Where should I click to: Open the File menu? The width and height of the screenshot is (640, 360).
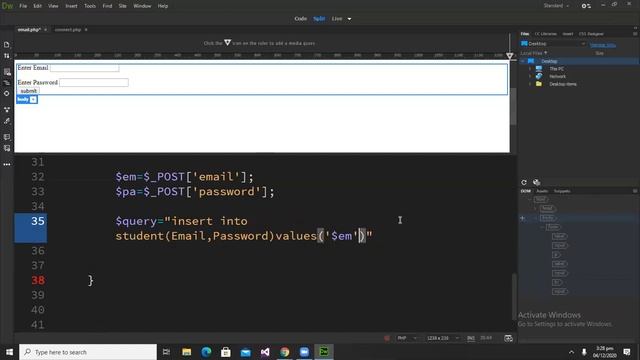click(x=23, y=6)
